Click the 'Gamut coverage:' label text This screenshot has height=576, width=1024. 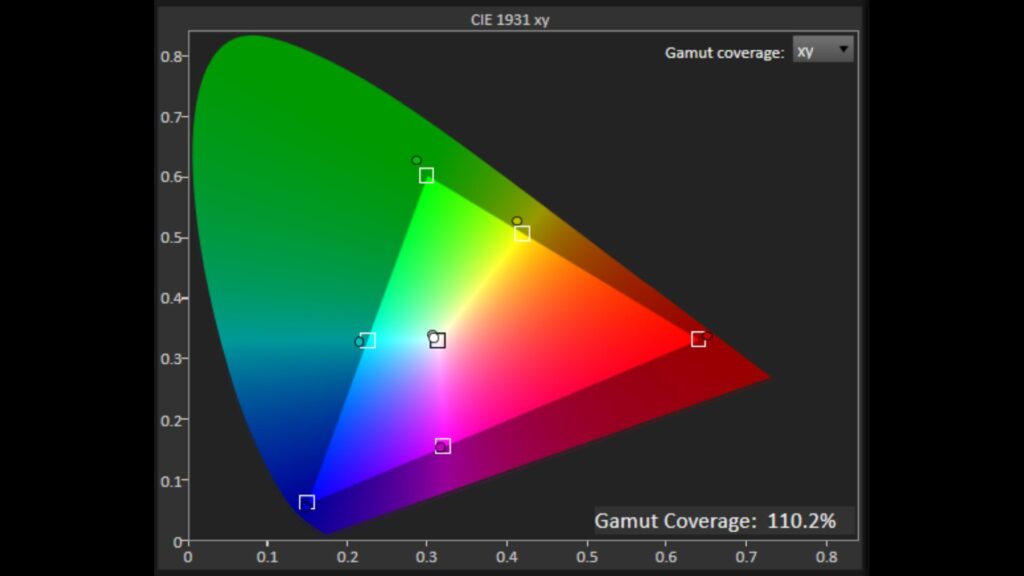click(724, 53)
